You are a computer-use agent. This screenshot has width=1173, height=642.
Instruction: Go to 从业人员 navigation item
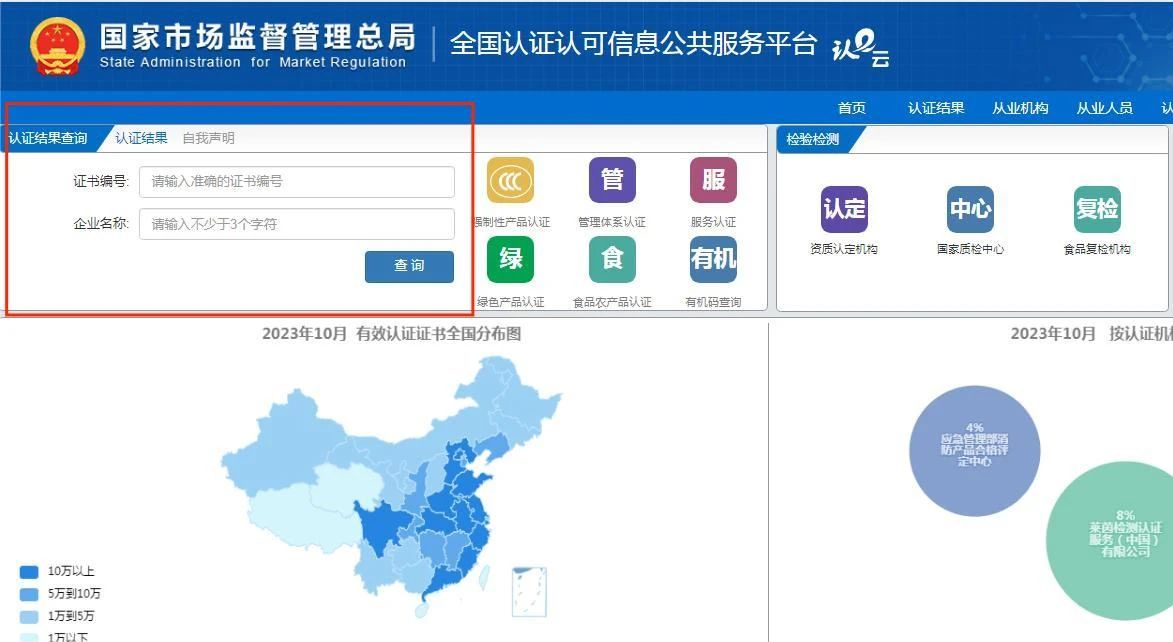(x=1104, y=108)
